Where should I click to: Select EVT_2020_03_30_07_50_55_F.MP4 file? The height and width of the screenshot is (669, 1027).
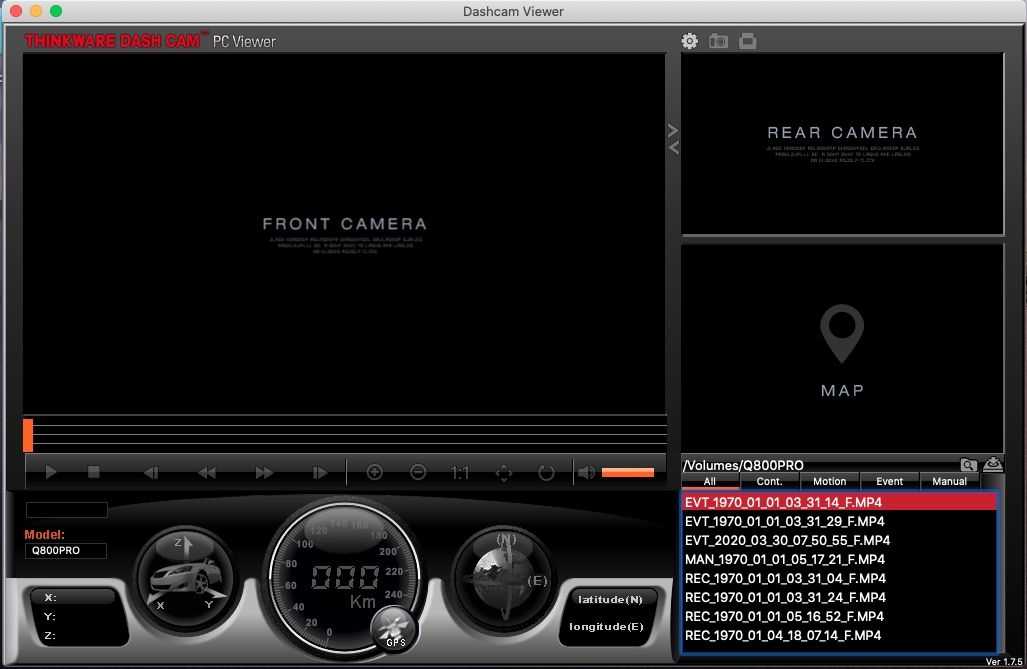click(840, 541)
